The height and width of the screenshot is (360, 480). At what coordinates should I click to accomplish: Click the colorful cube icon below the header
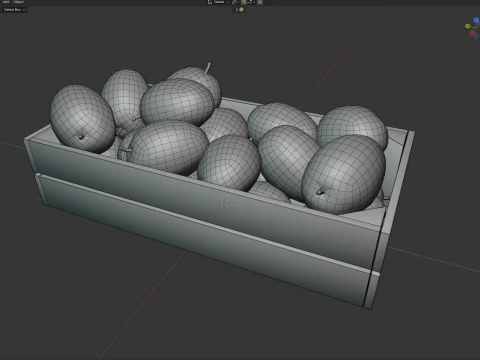241,10
